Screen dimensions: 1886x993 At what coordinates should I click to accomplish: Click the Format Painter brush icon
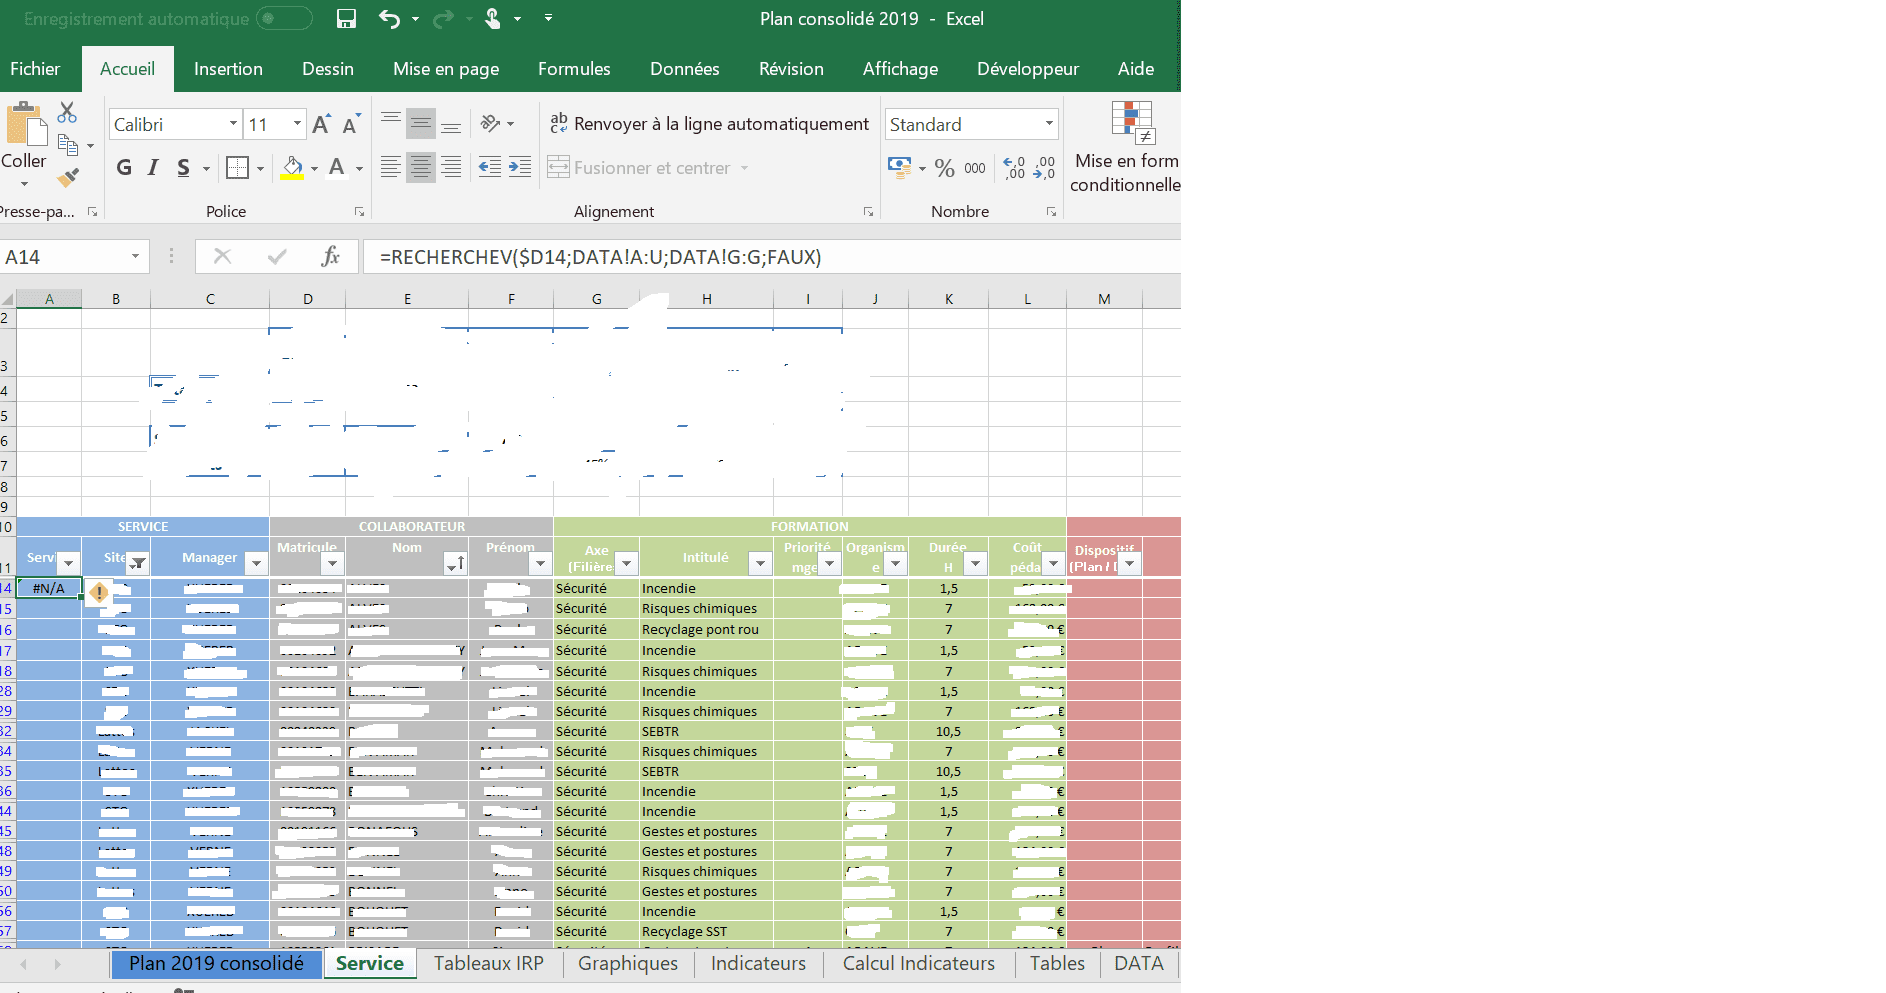coord(68,179)
